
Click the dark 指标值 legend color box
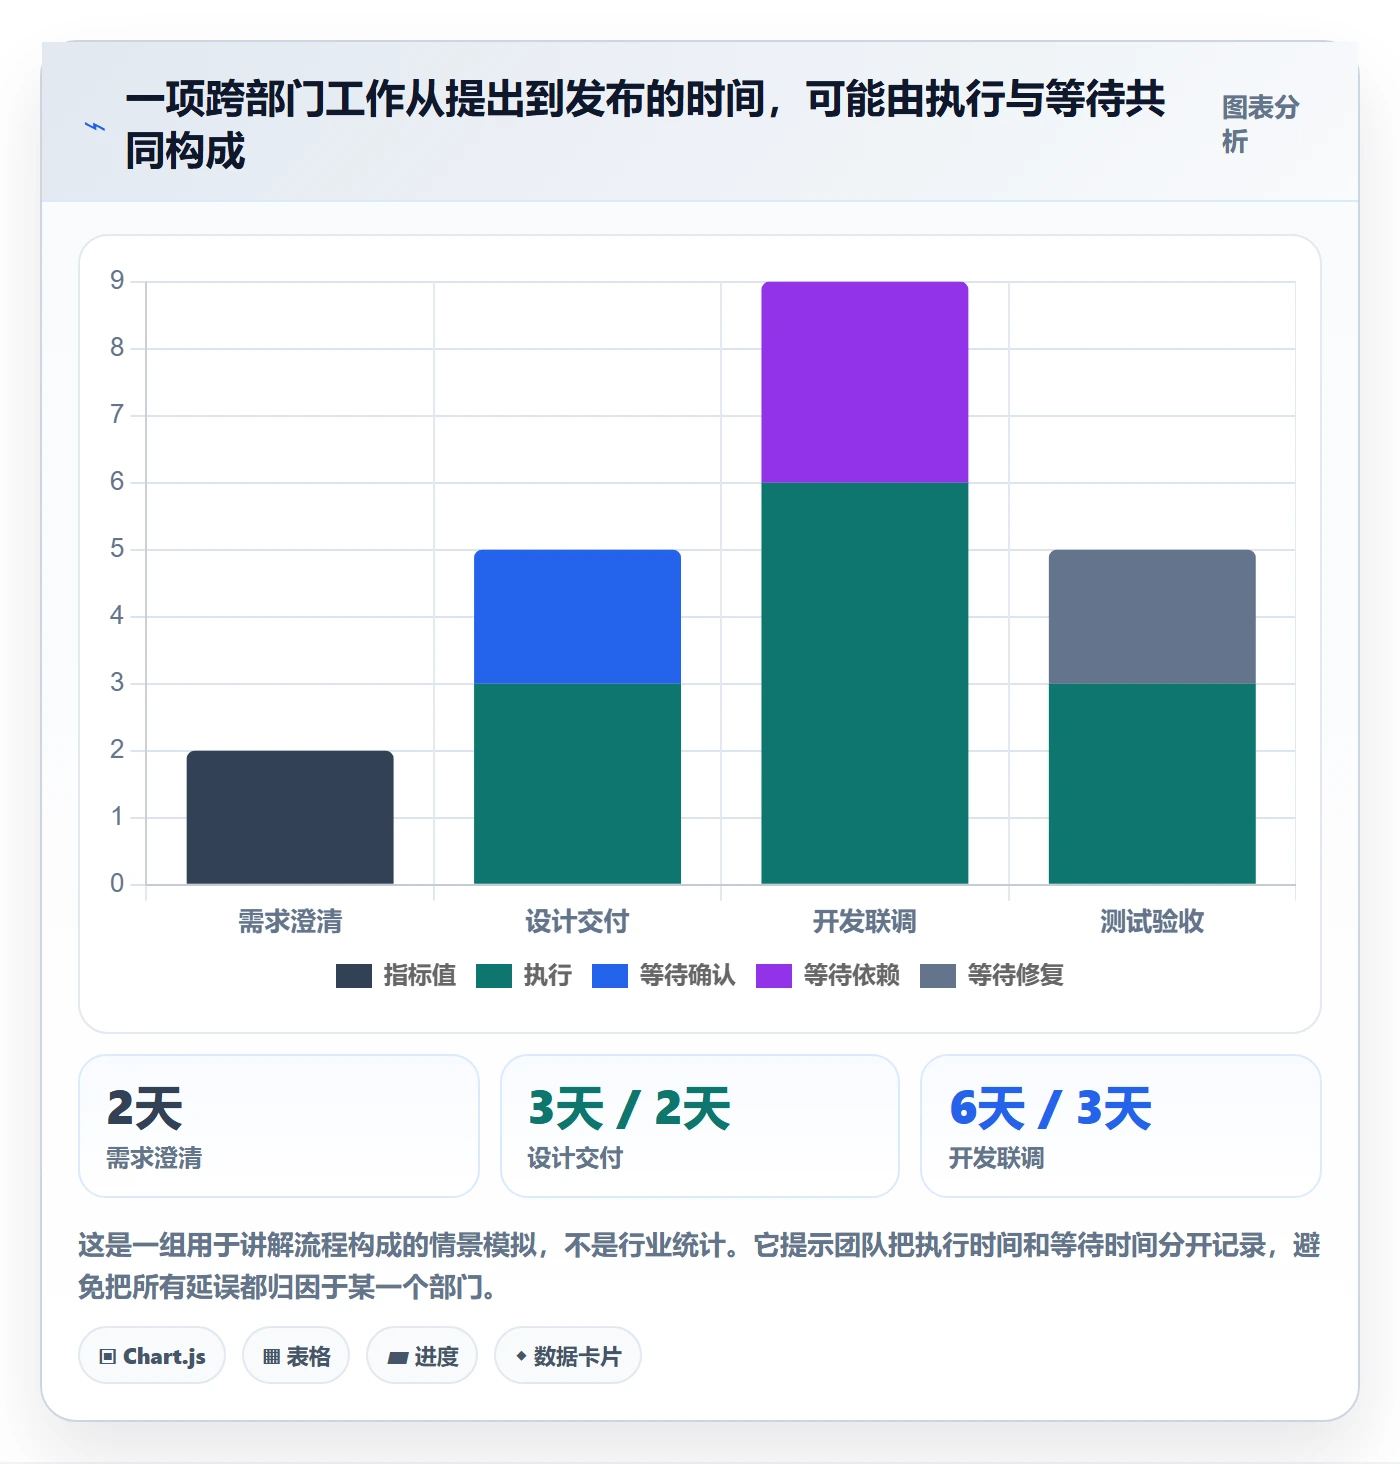coord(354,976)
